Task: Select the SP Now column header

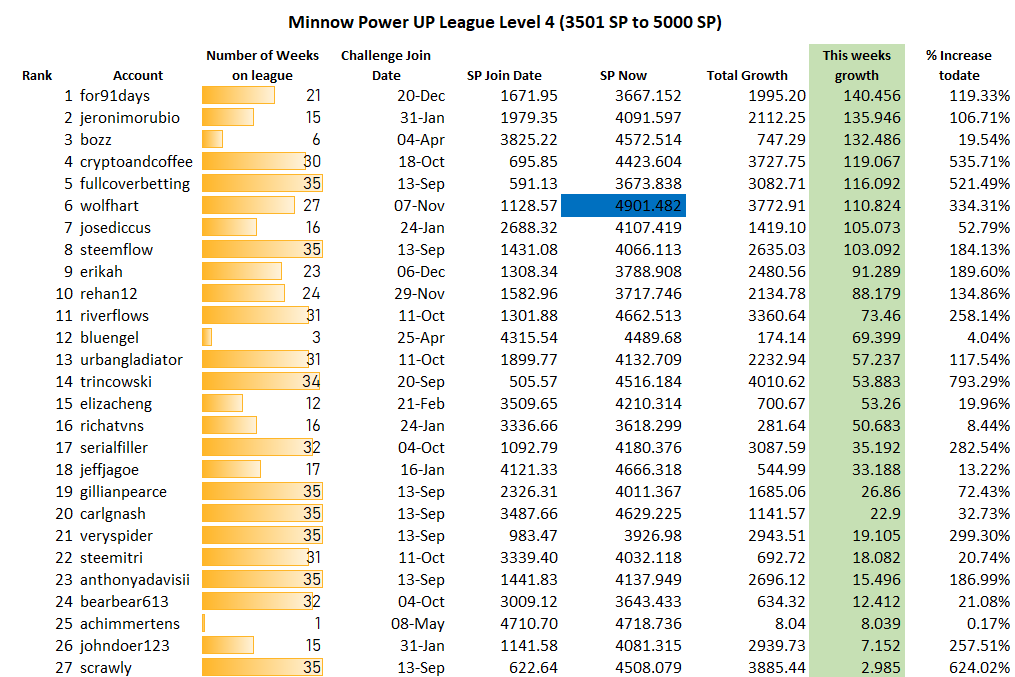Action: [623, 75]
